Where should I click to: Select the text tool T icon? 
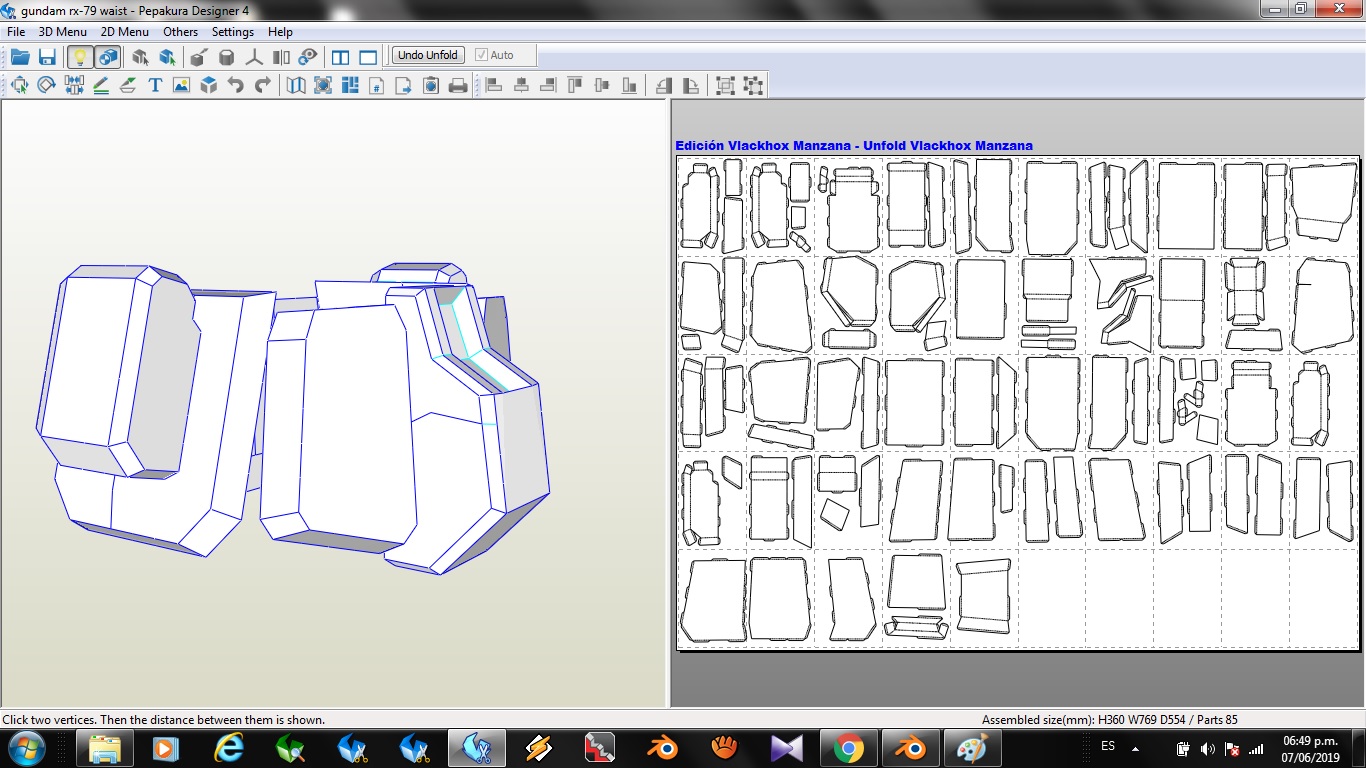(x=155, y=85)
